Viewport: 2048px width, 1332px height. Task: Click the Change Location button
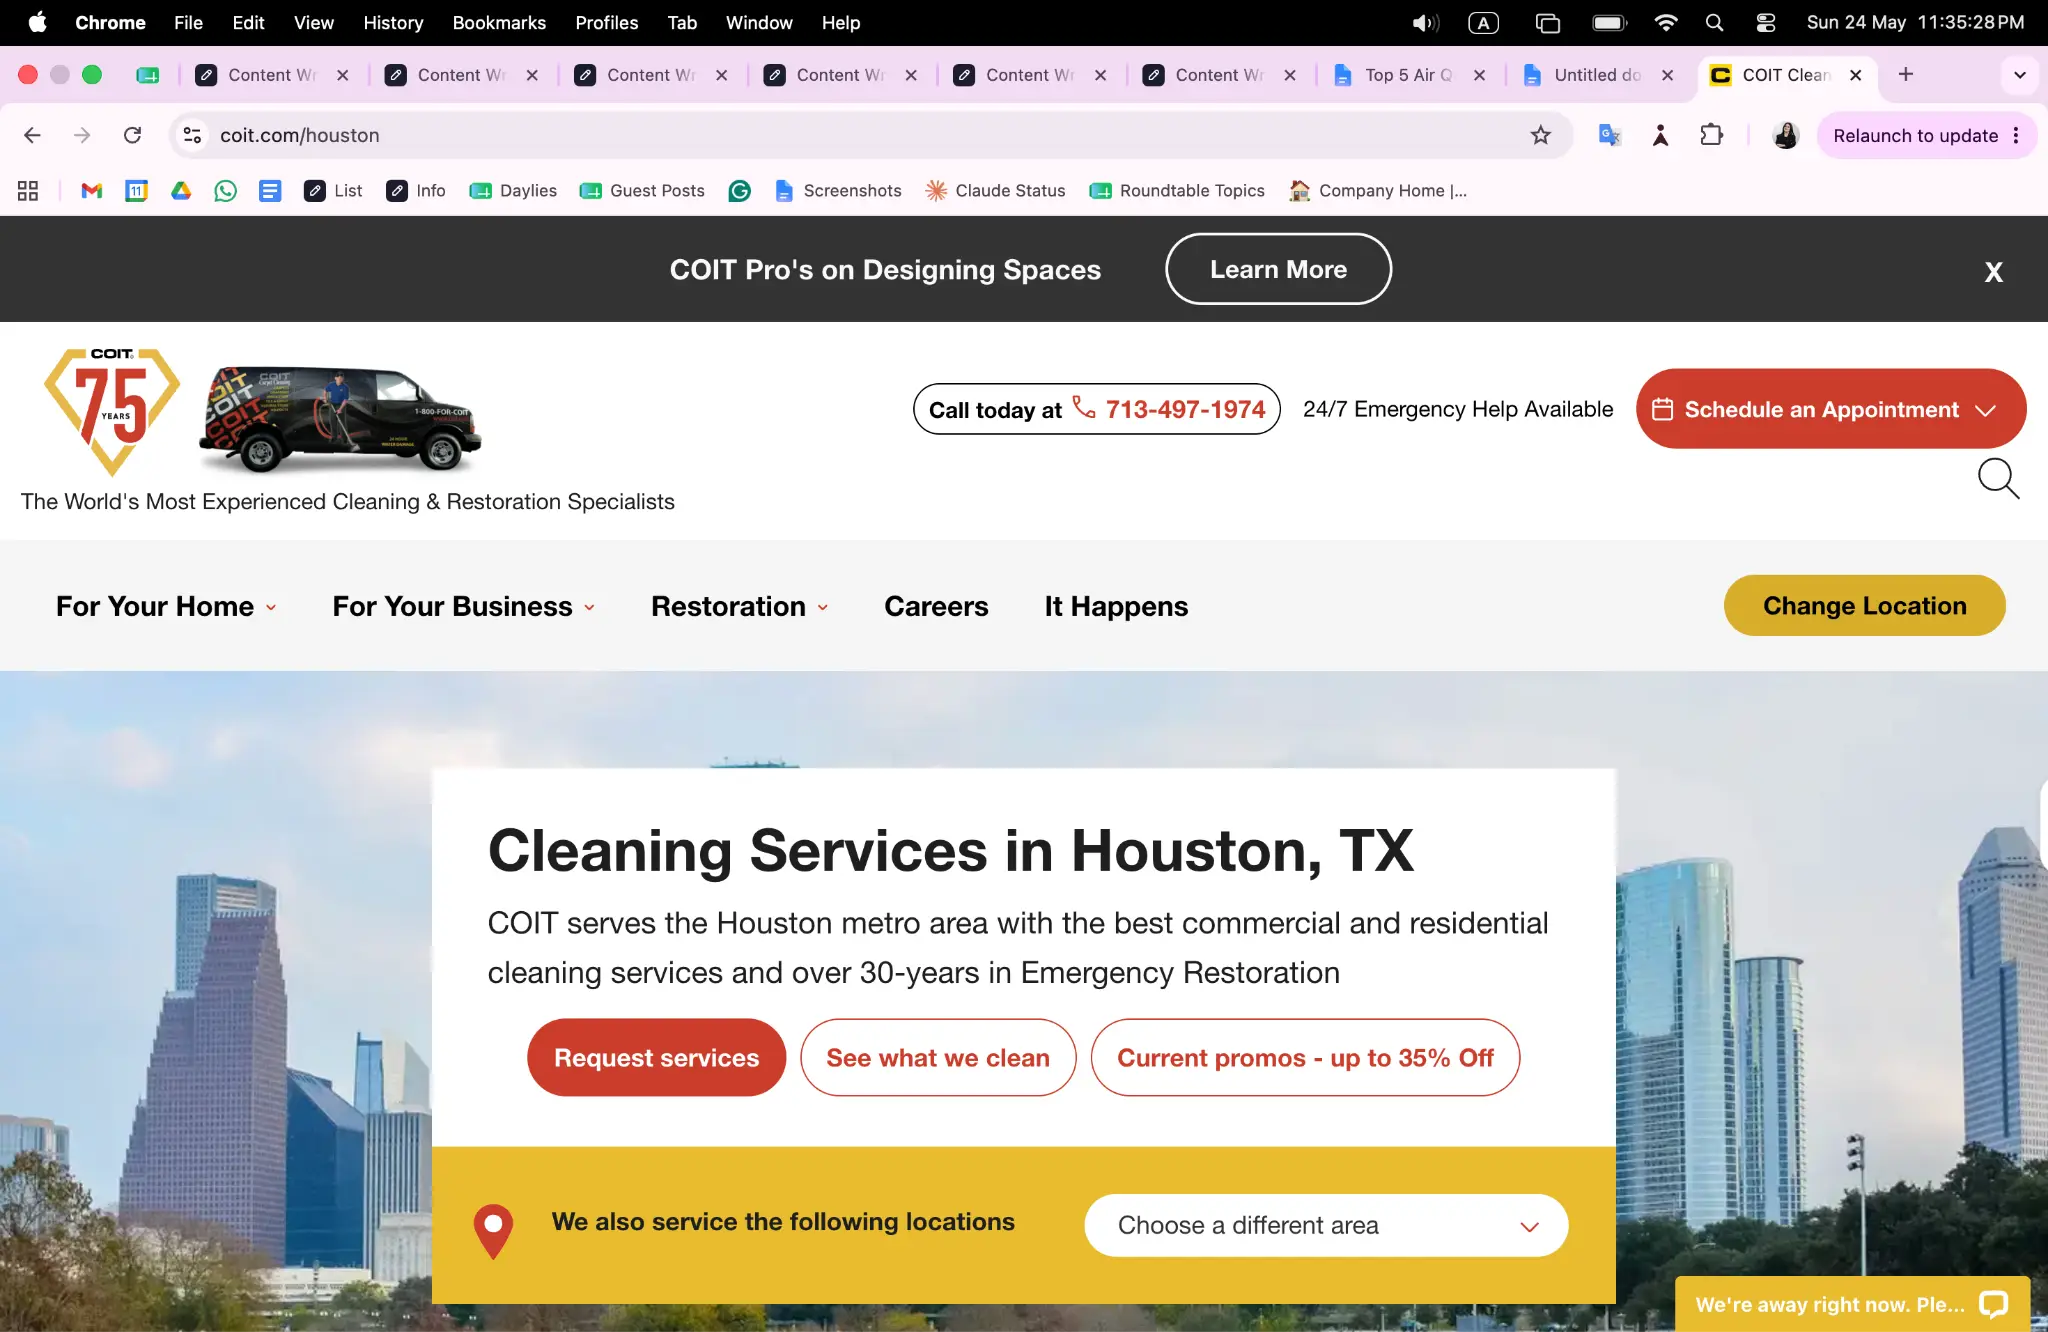tap(1864, 605)
